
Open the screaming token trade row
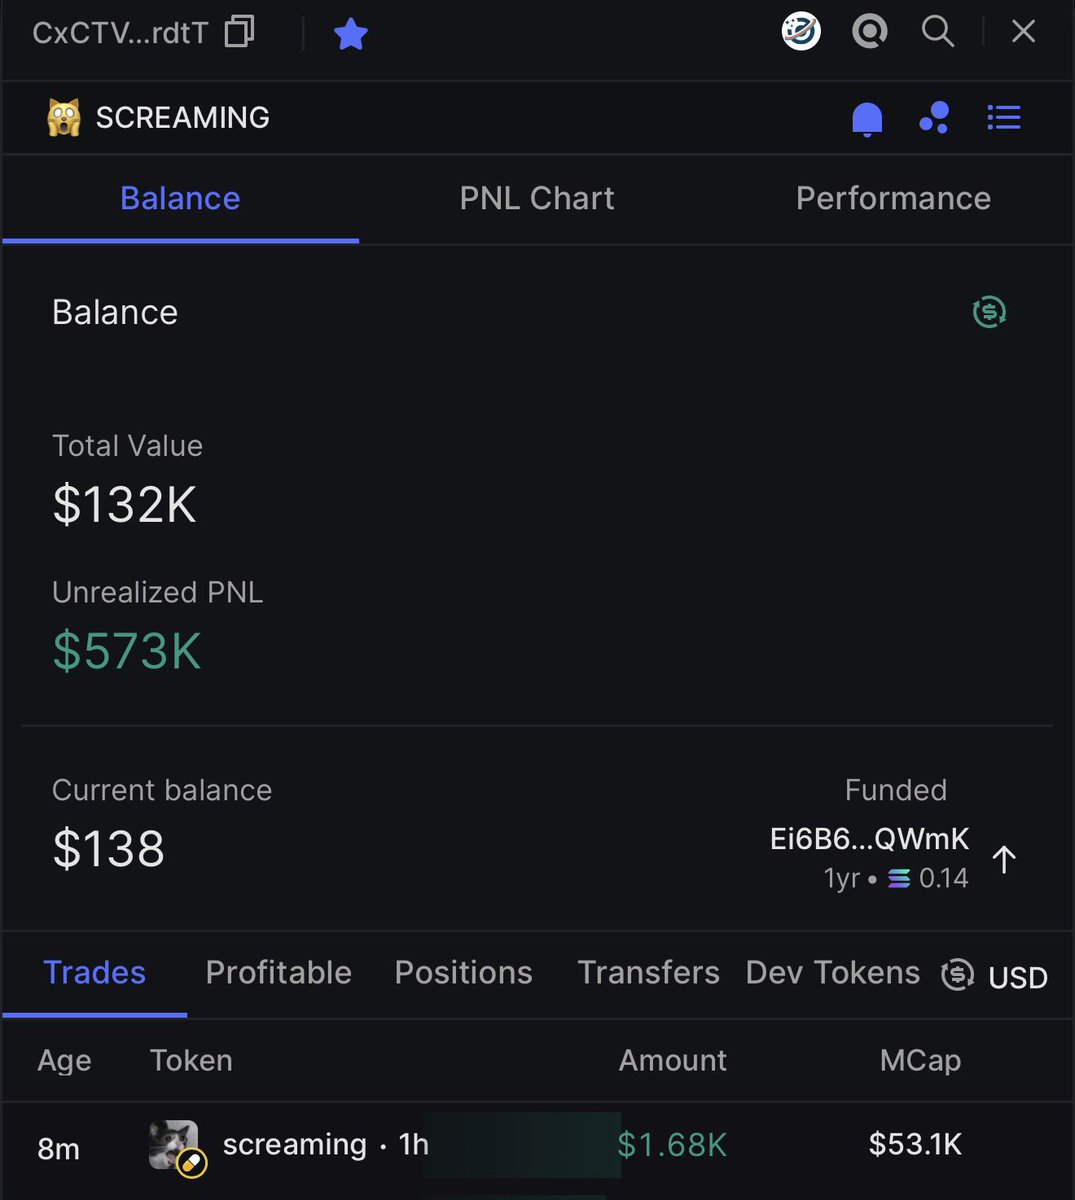[537, 1146]
